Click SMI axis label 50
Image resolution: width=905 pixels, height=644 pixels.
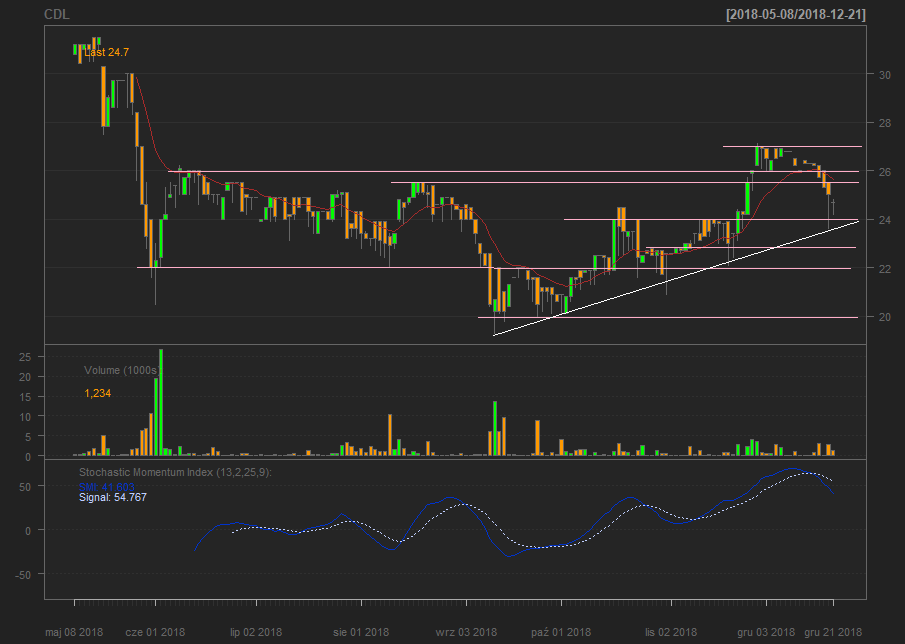pyautogui.click(x=25, y=487)
